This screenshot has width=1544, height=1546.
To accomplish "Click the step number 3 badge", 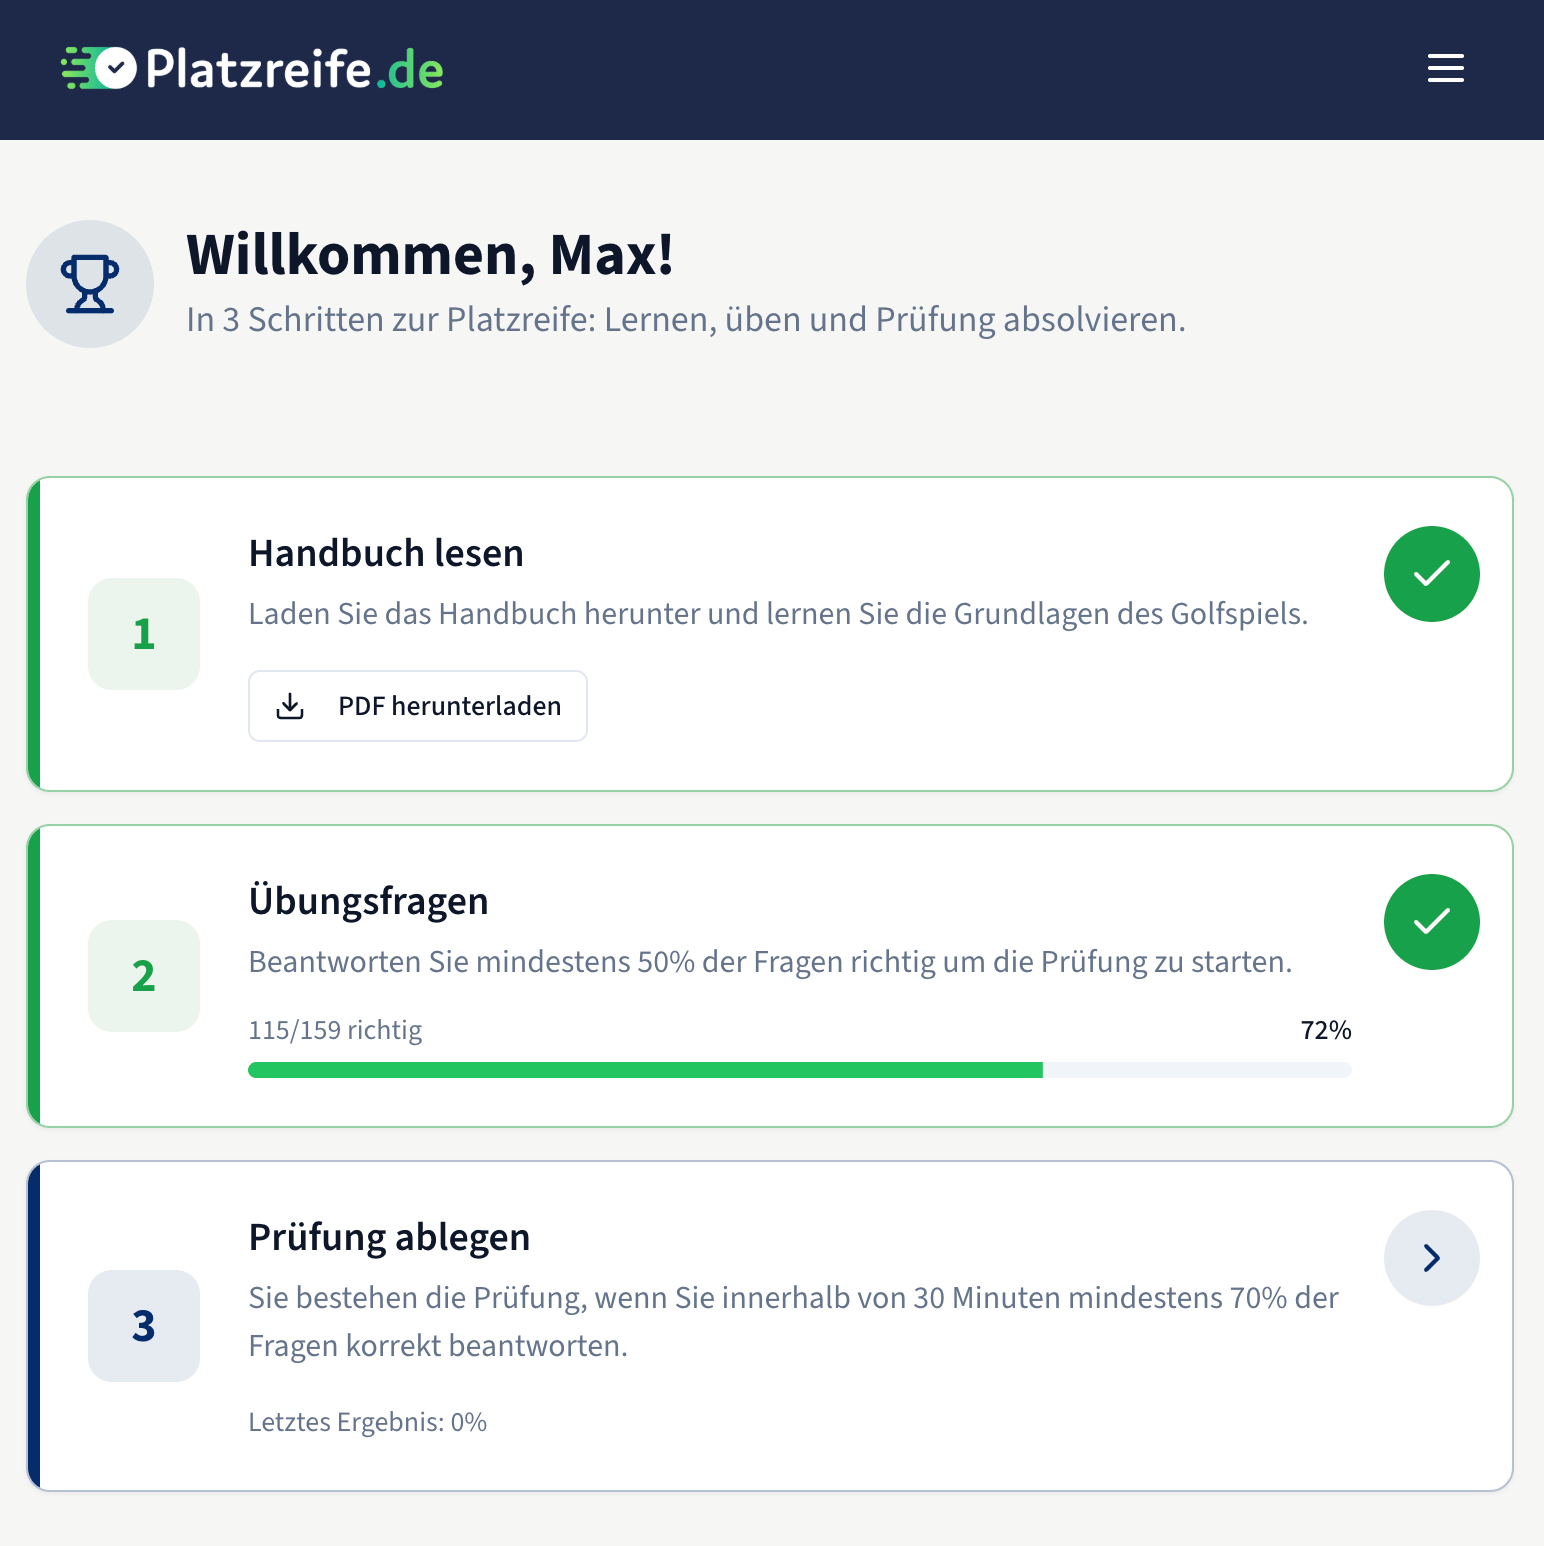I will click(144, 1326).
